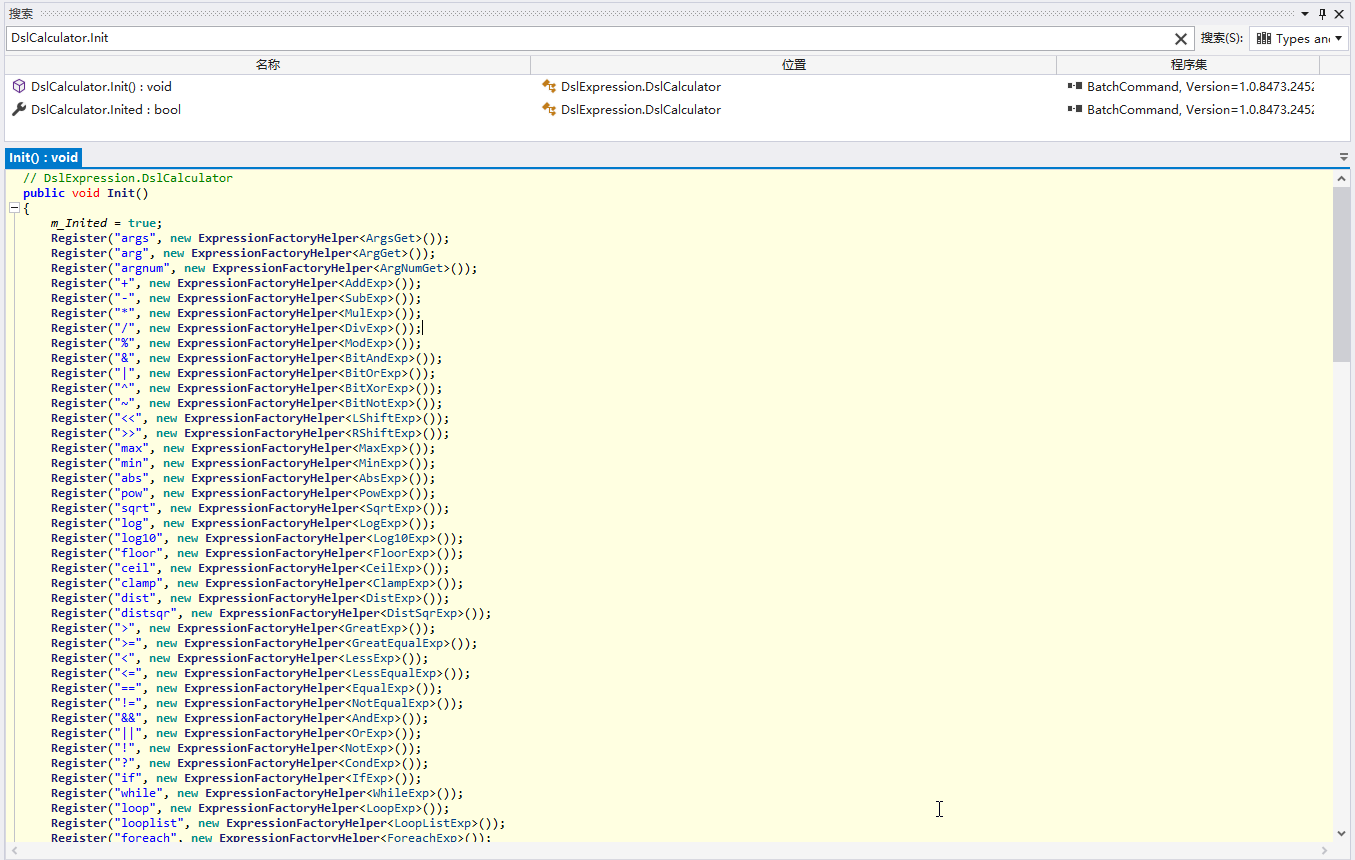
Task: Click the vertical scrollbar up arrow
Action: 1341,178
